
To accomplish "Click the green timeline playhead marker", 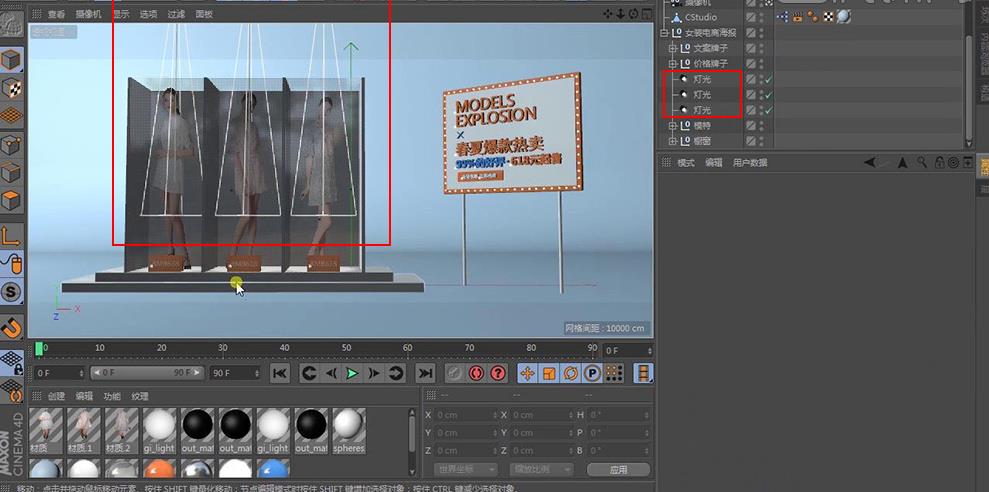I will (38, 348).
